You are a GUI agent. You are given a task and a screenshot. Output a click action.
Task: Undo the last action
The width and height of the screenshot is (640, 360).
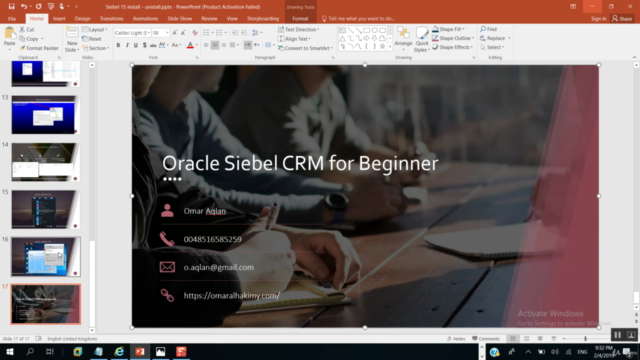pyautogui.click(x=24, y=7)
